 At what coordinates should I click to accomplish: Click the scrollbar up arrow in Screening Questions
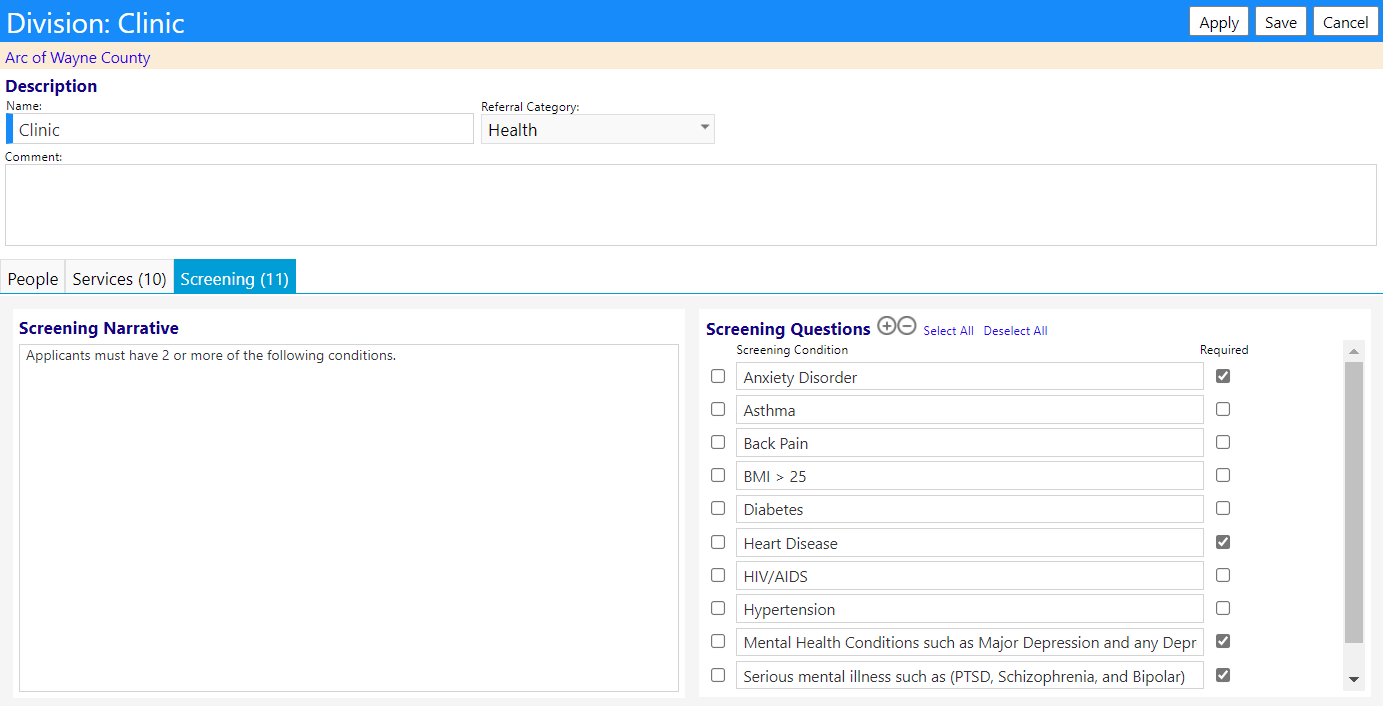[x=1354, y=351]
